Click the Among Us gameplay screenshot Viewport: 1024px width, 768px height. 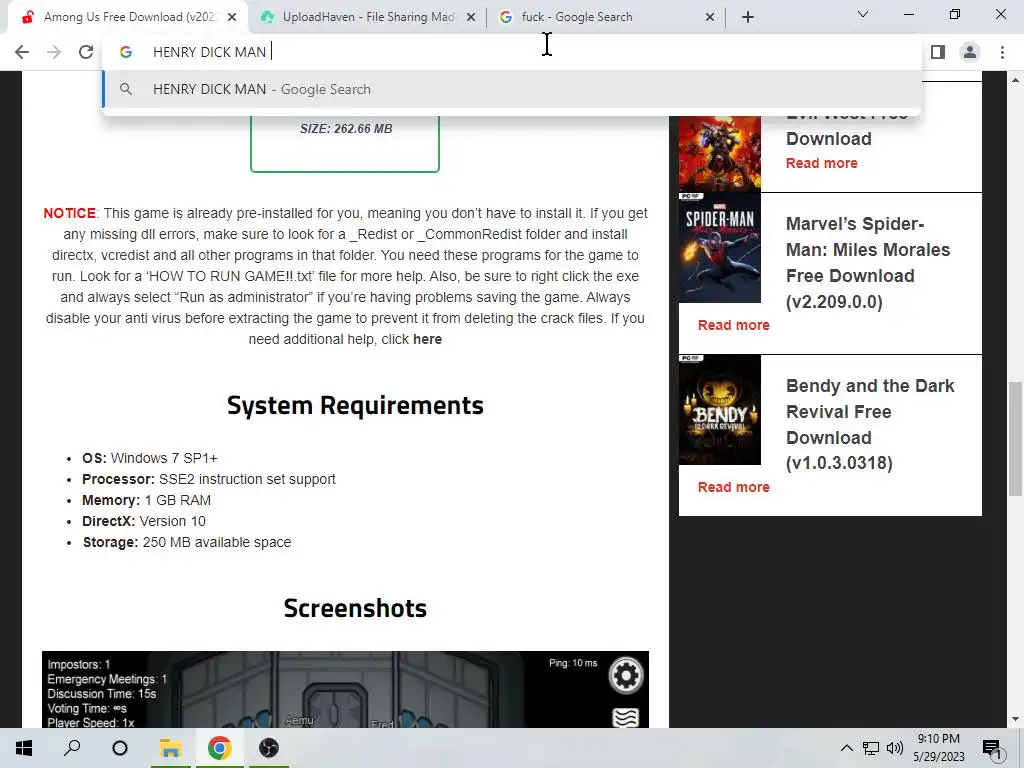click(345, 689)
